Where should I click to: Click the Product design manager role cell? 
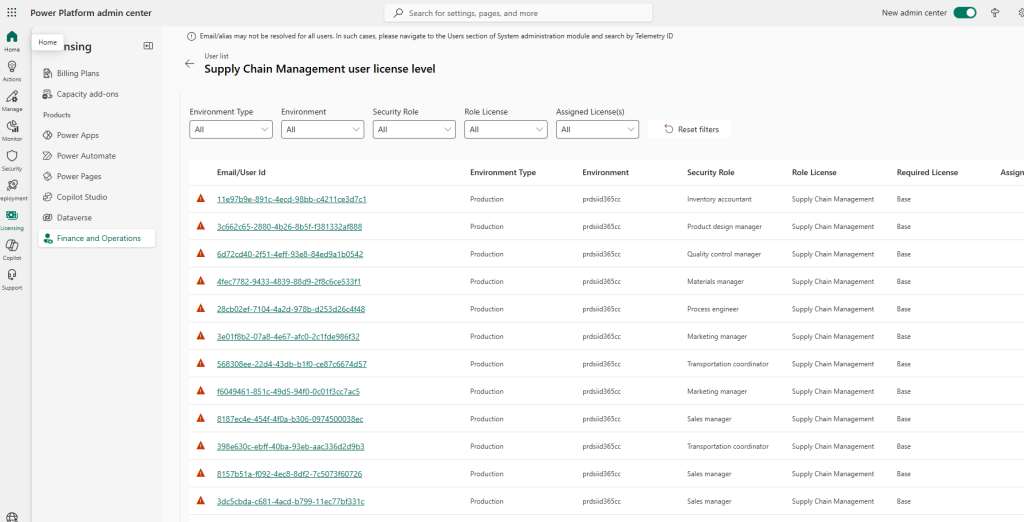724,227
